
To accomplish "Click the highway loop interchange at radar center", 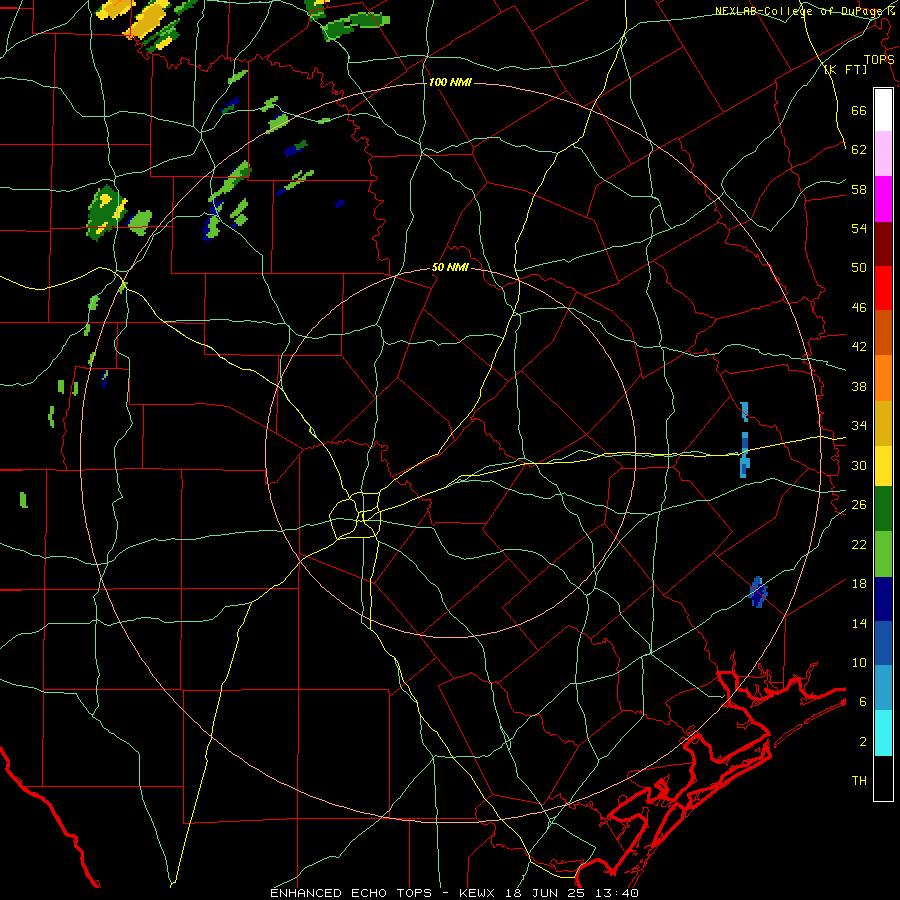I will click(355, 513).
